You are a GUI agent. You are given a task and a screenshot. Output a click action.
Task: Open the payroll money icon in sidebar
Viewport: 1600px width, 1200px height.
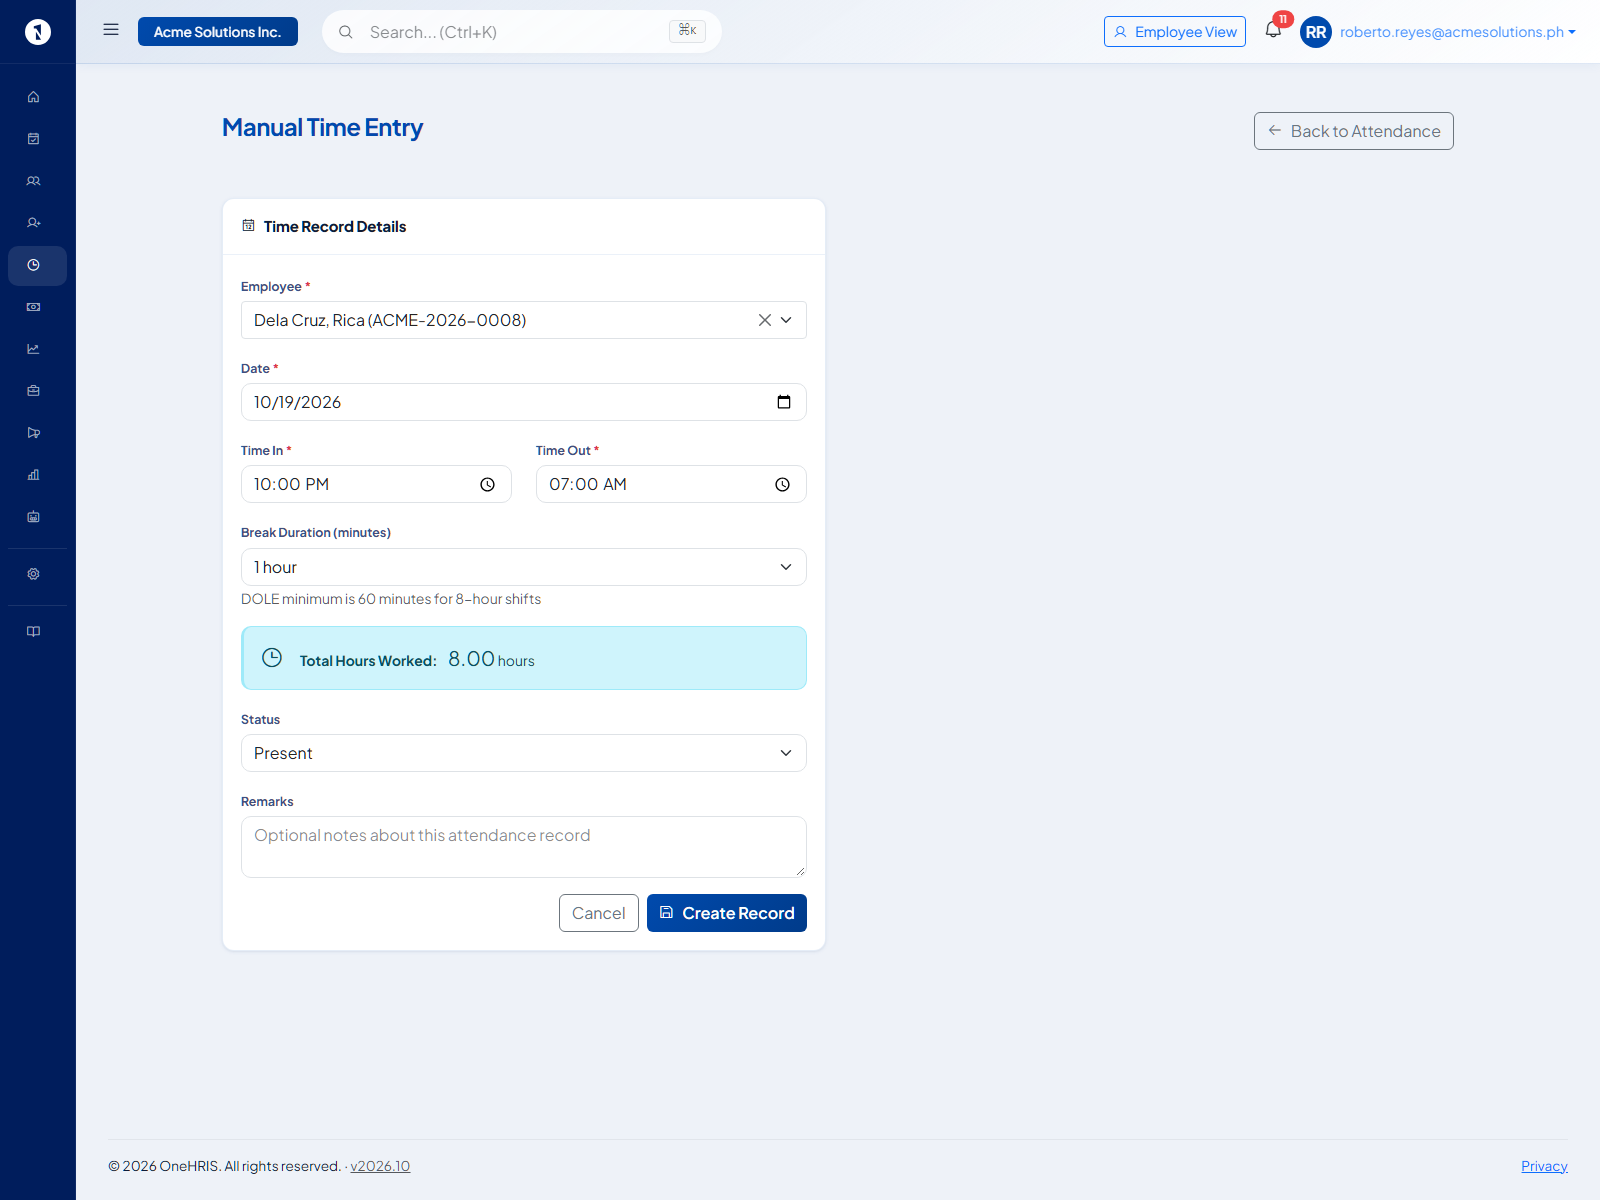click(33, 307)
